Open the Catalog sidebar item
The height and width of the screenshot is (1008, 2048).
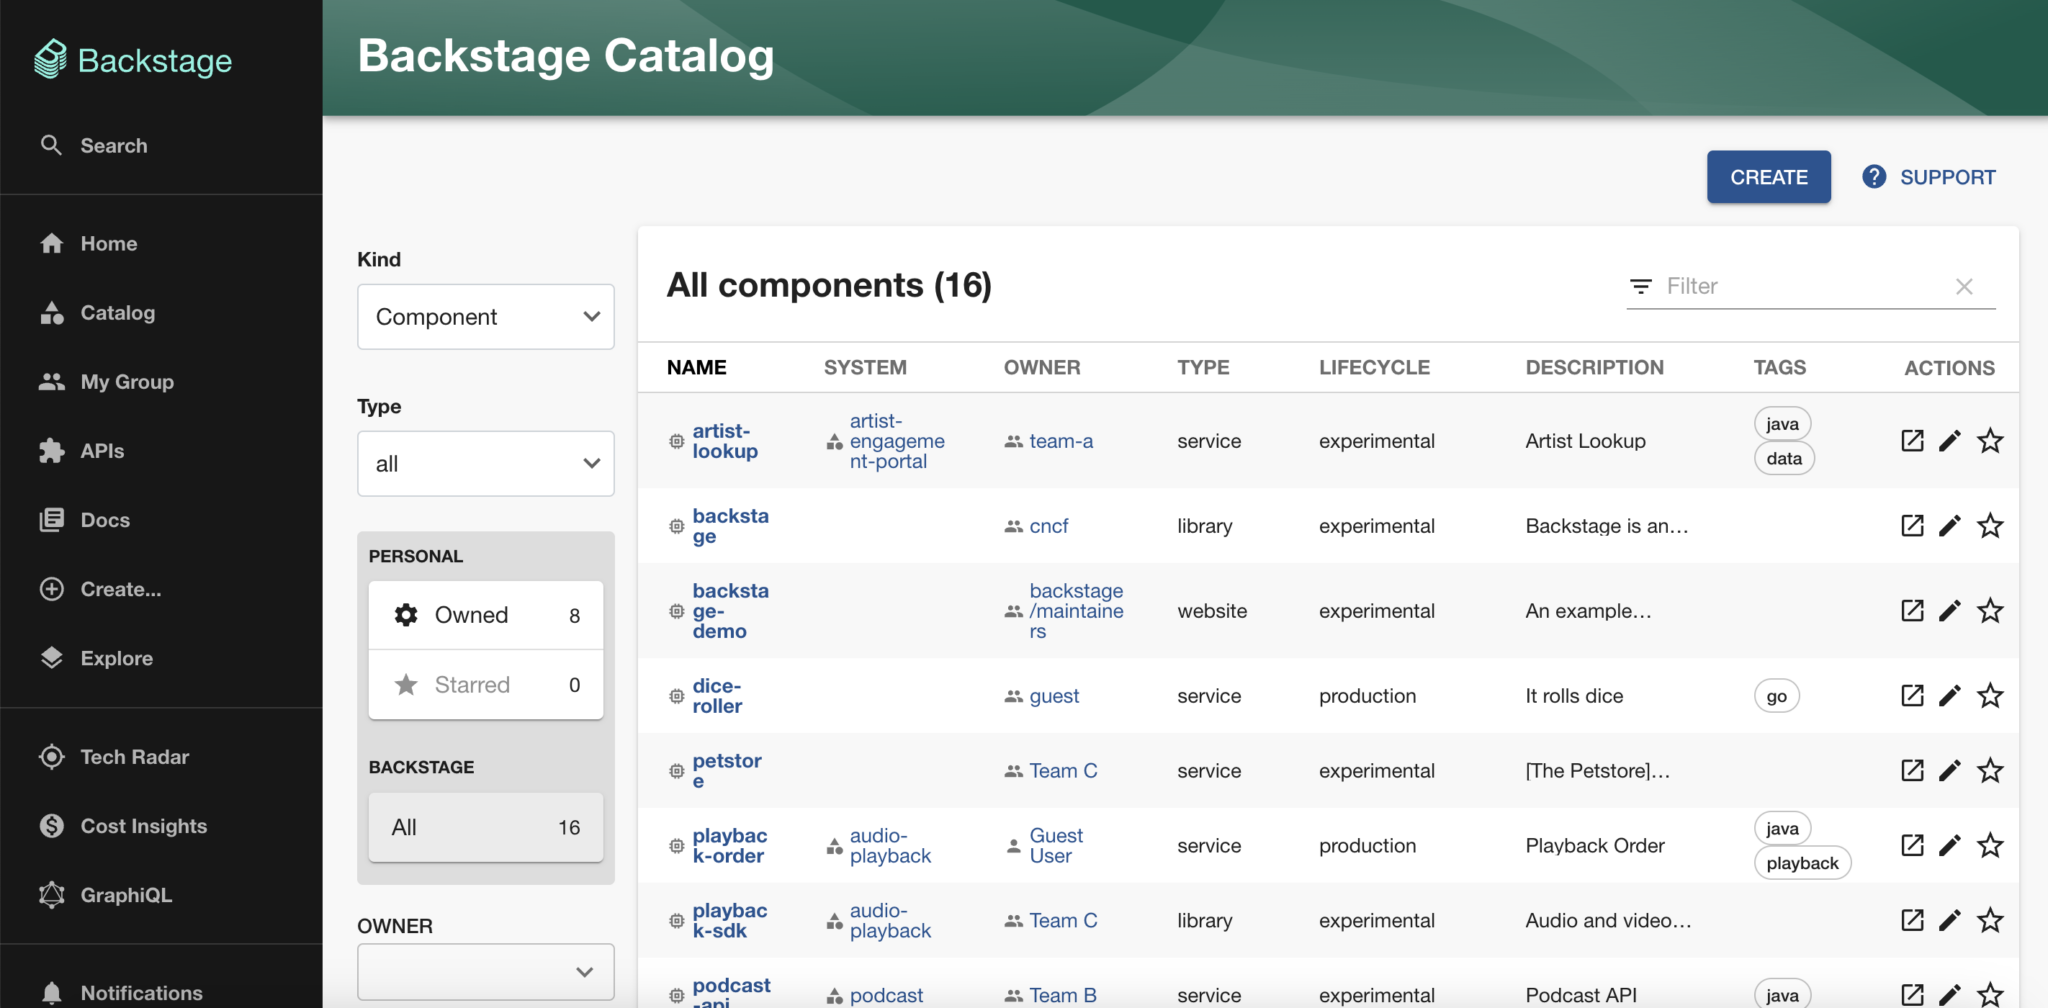pos(98,313)
